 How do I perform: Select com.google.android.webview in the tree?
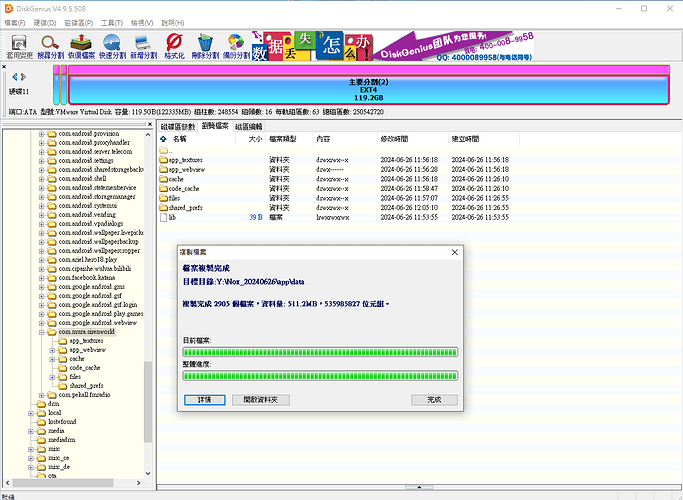[98, 323]
